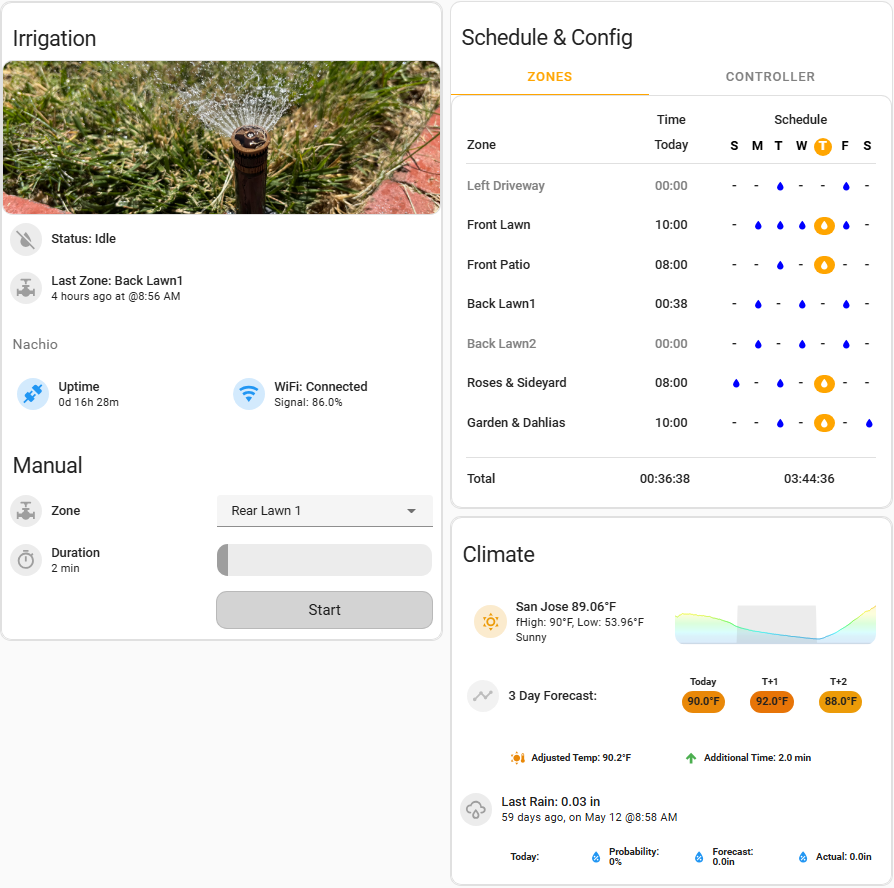Adjust the Duration slider bar
894x888 pixels.
point(324,560)
